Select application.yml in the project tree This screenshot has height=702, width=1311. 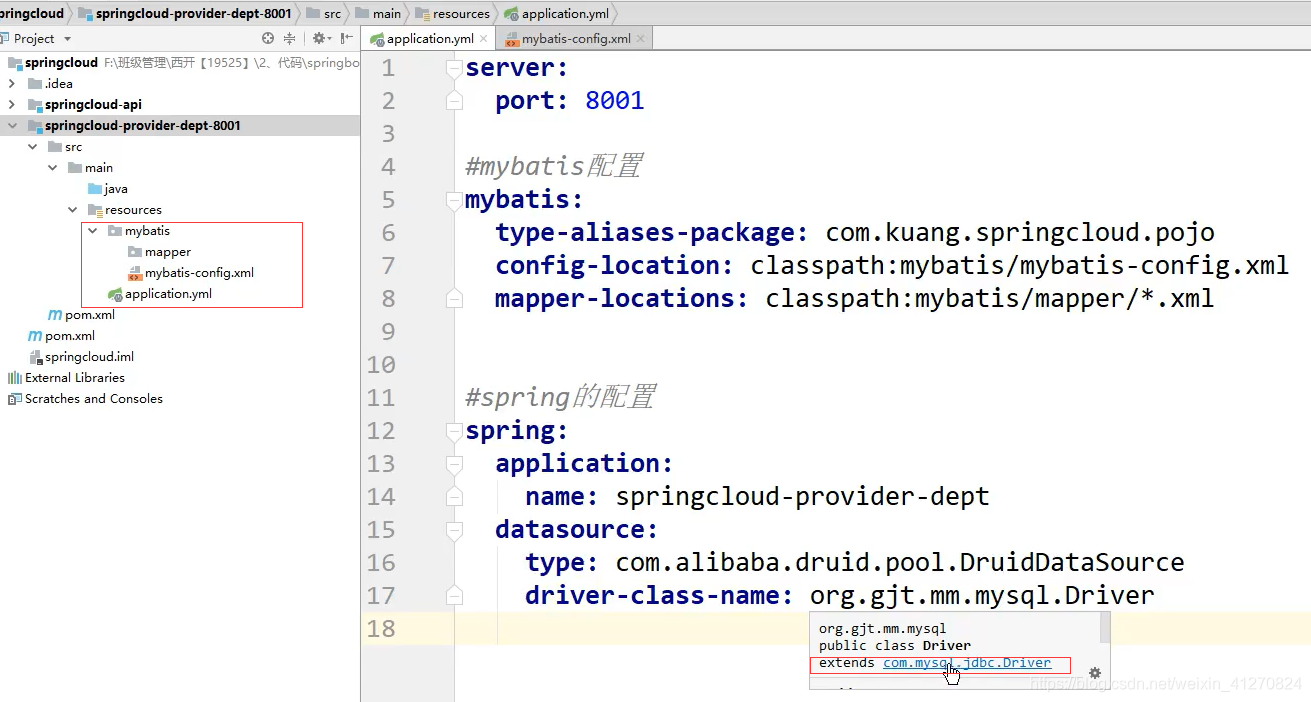pos(168,294)
